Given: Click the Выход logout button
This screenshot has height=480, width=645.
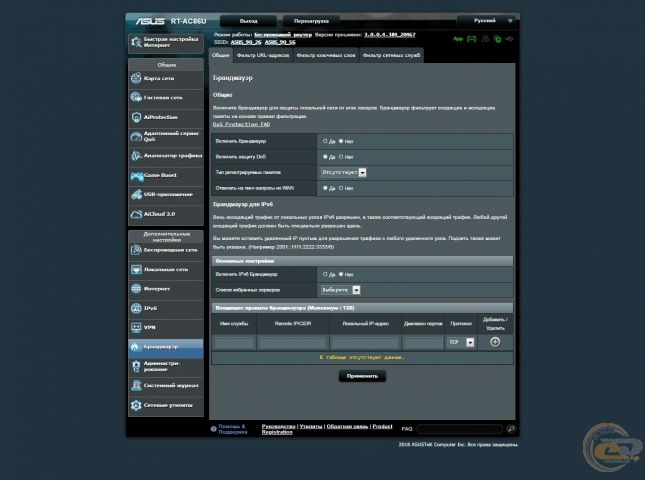Looking at the screenshot, I should (x=248, y=21).
